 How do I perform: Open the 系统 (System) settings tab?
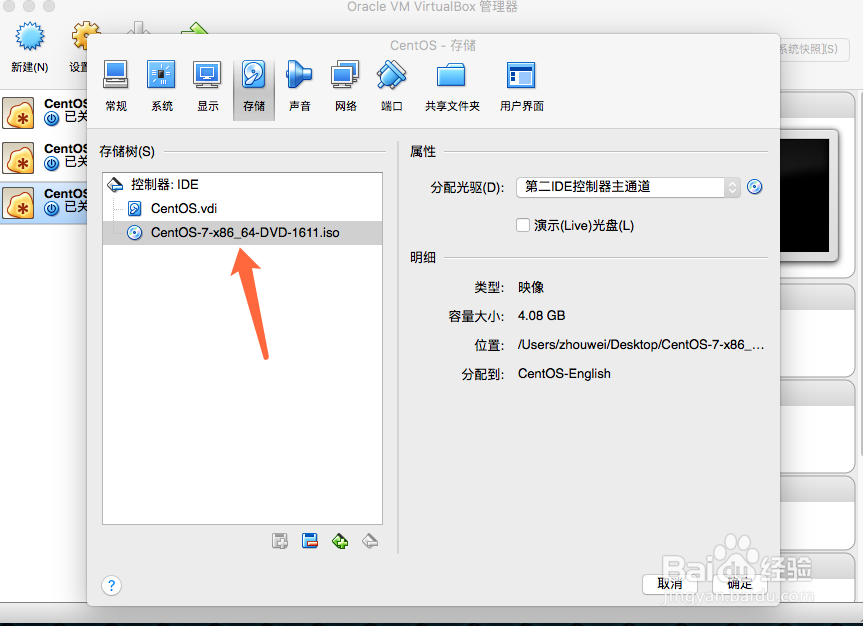pos(161,86)
